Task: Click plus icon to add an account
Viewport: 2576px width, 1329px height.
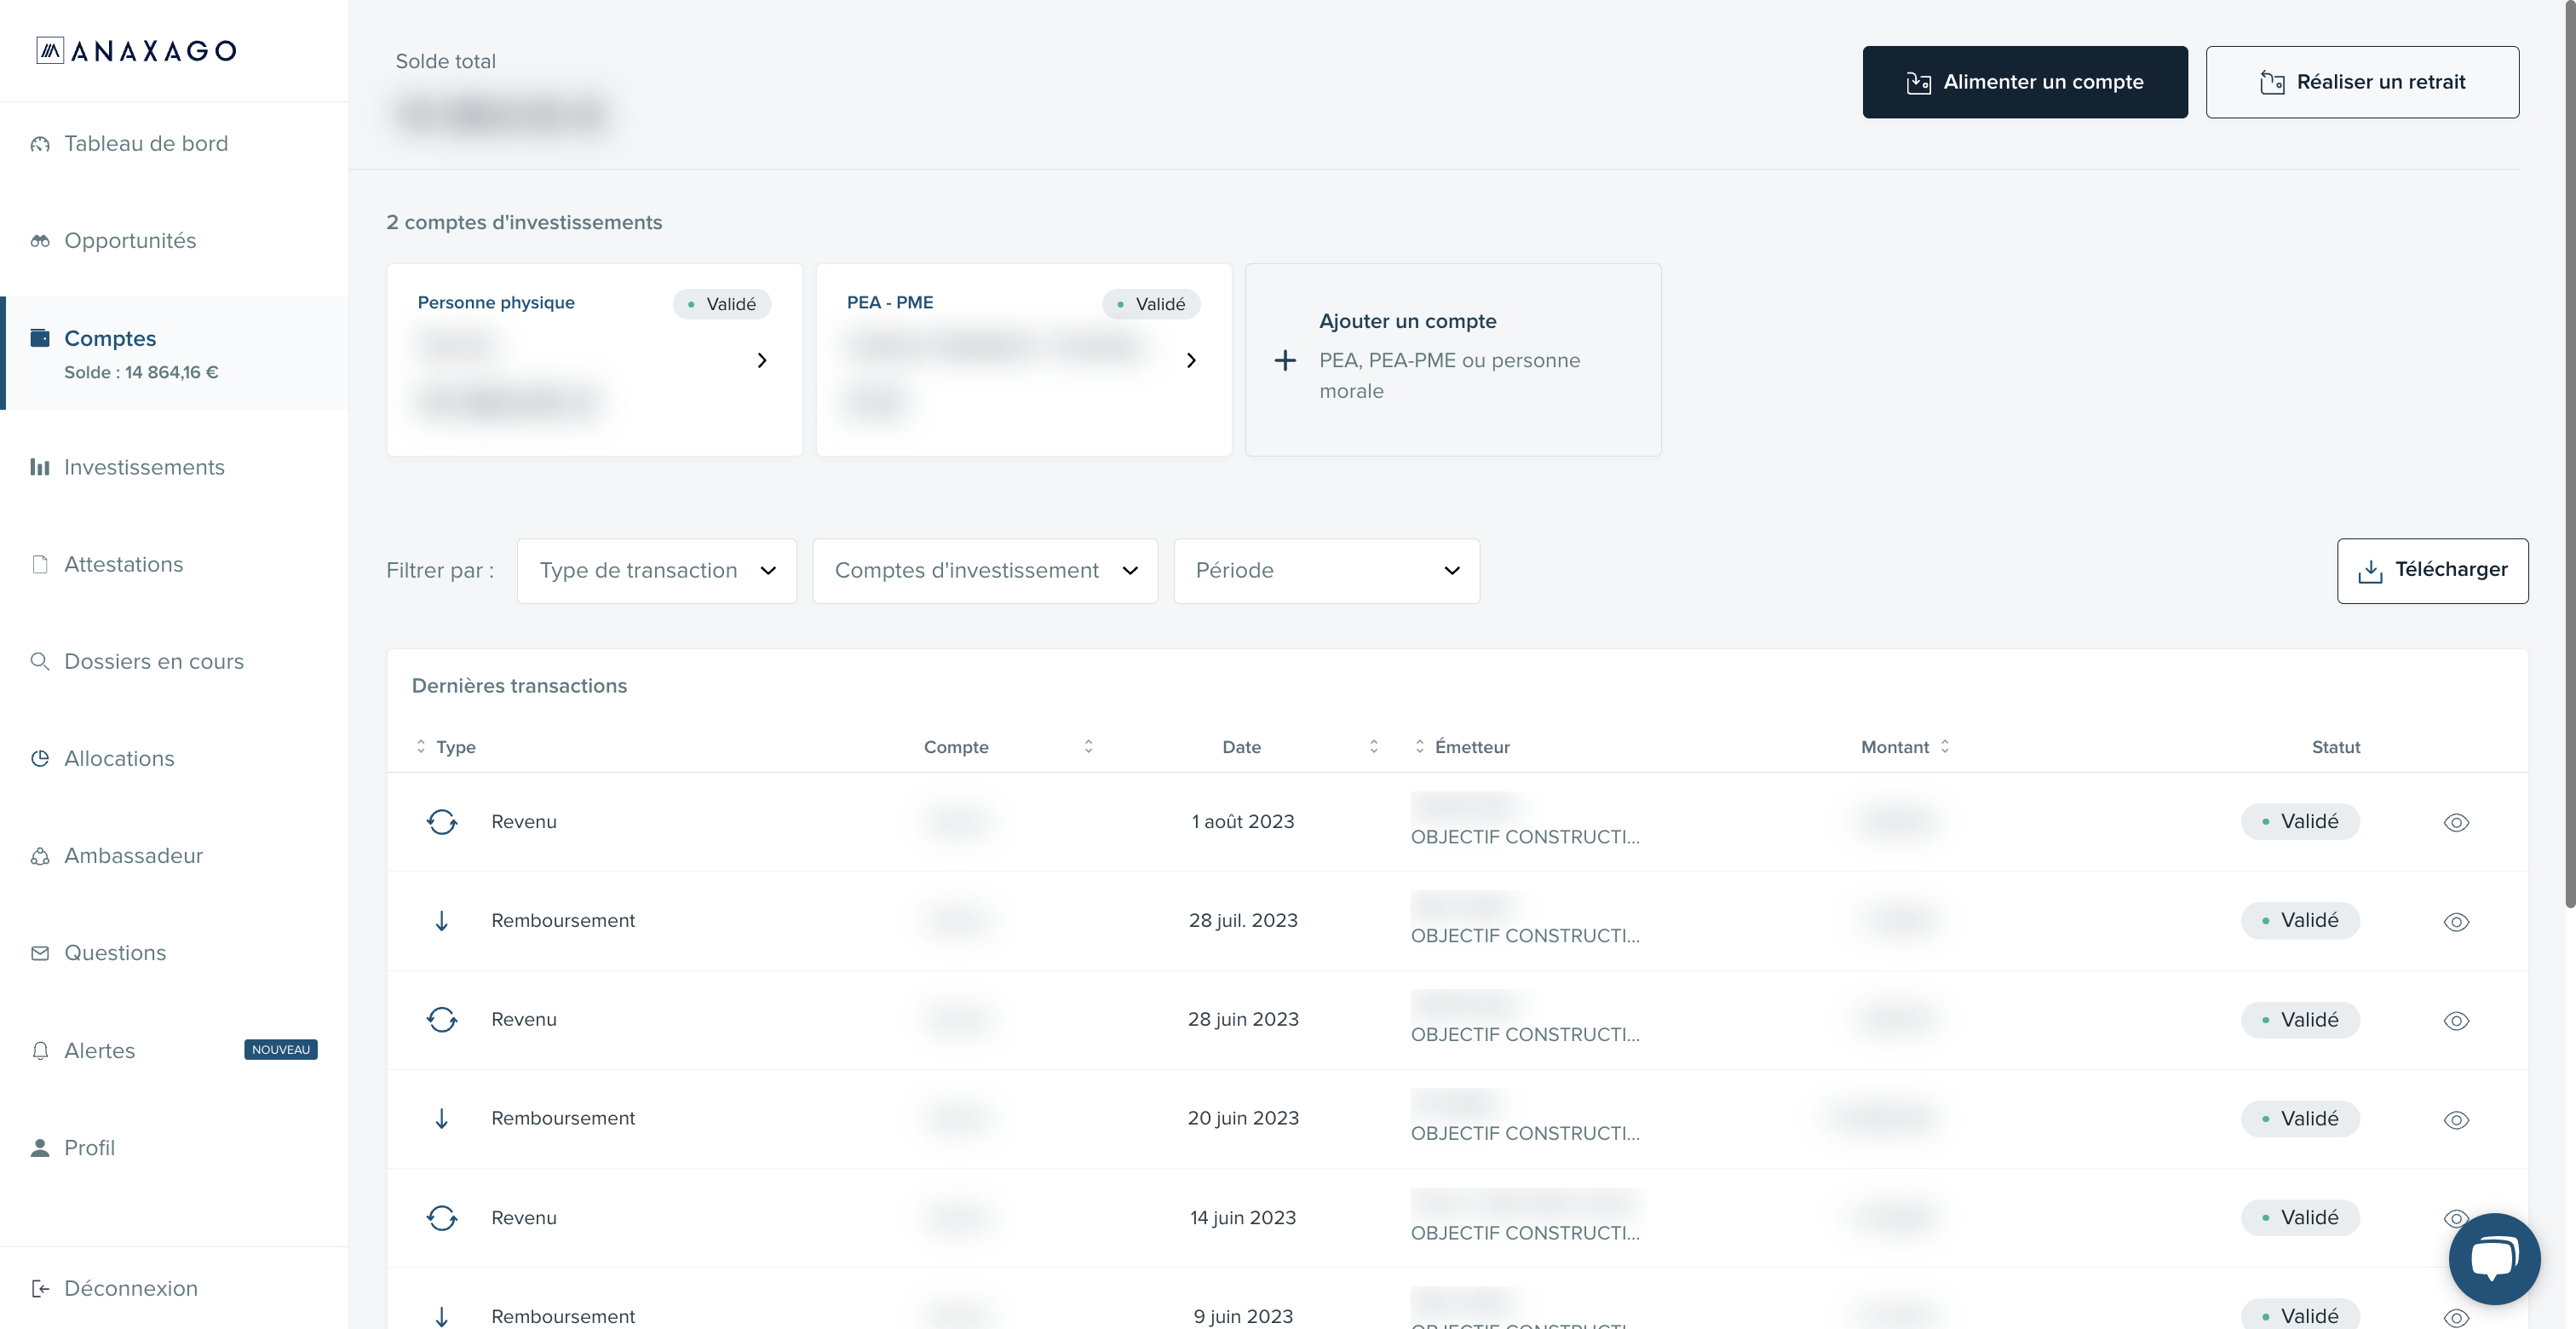Action: coord(1285,360)
